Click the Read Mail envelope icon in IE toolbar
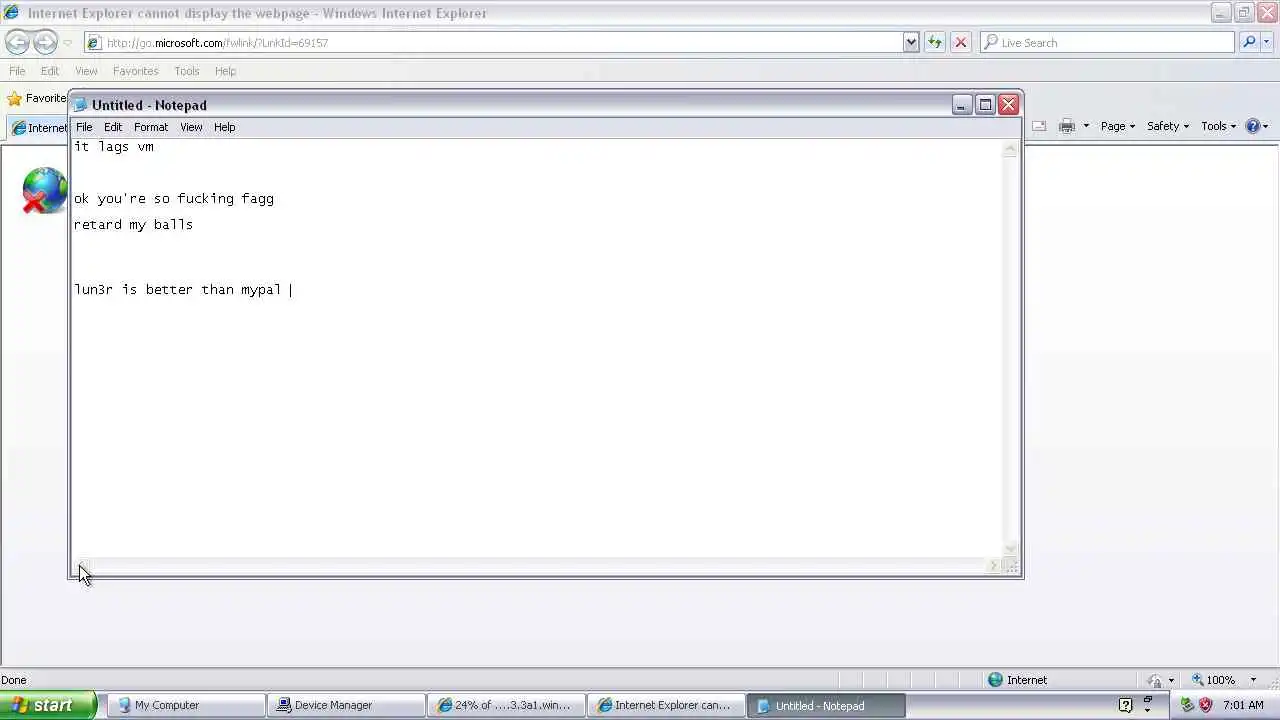Viewport: 1280px width, 720px height. tap(1039, 126)
